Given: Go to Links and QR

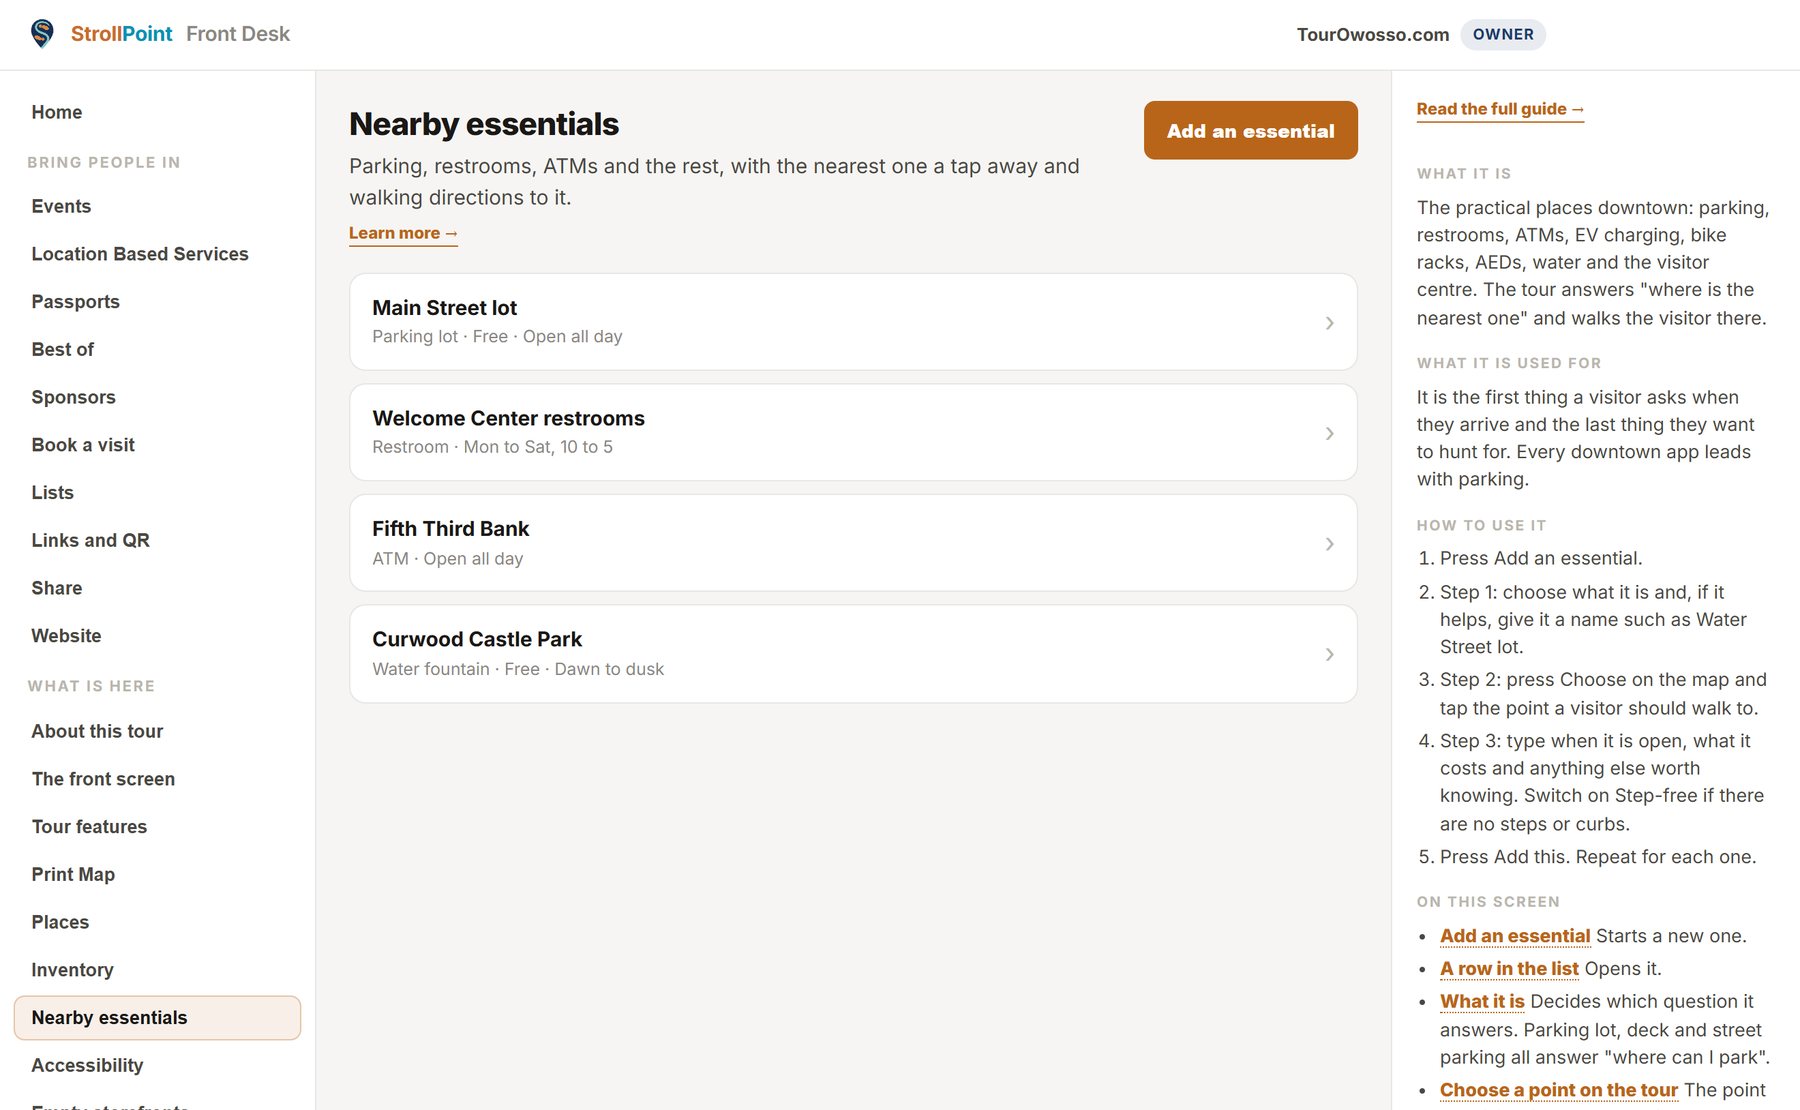Looking at the screenshot, I should [157, 540].
